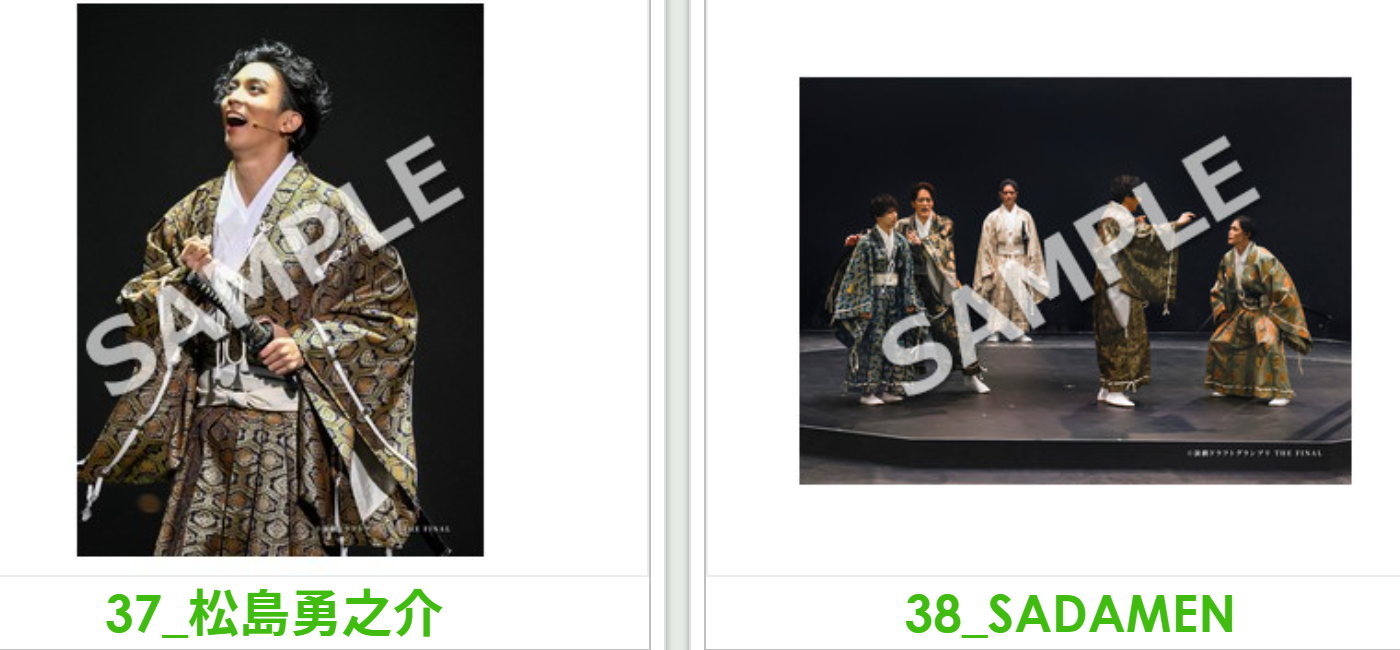1400x650 pixels.
Task: Click the copyright text on the solo portrait
Action: 385,529
